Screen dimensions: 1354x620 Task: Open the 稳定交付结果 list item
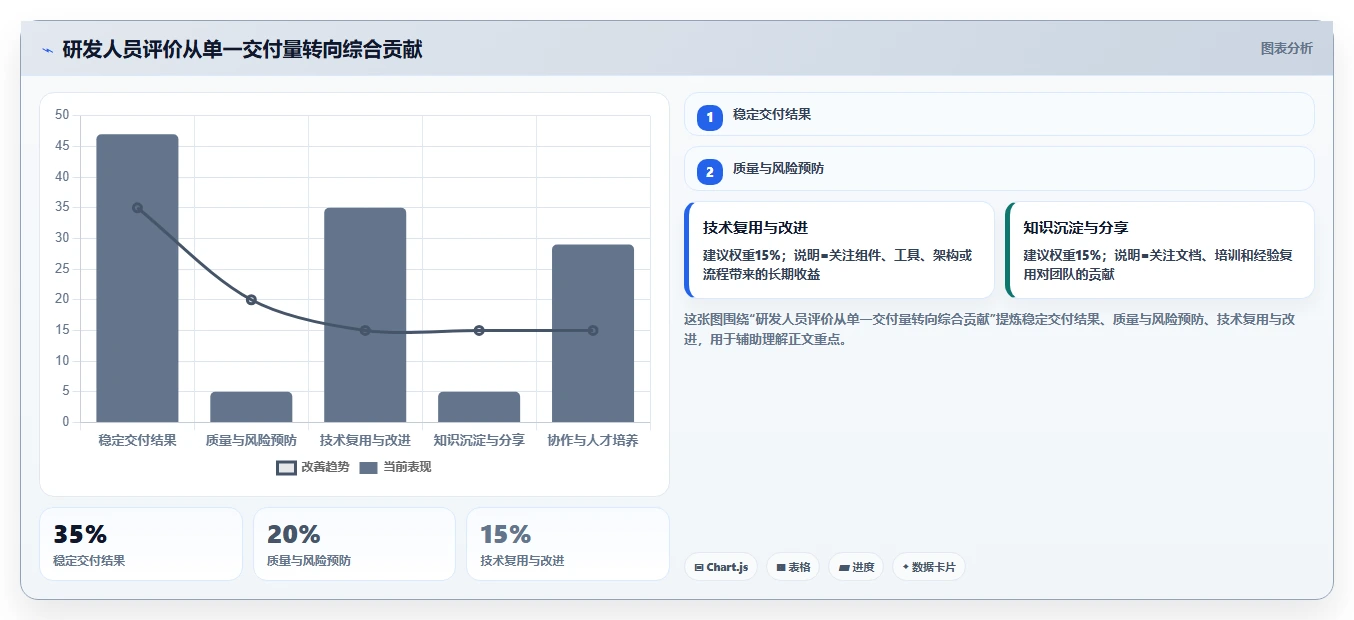(999, 114)
